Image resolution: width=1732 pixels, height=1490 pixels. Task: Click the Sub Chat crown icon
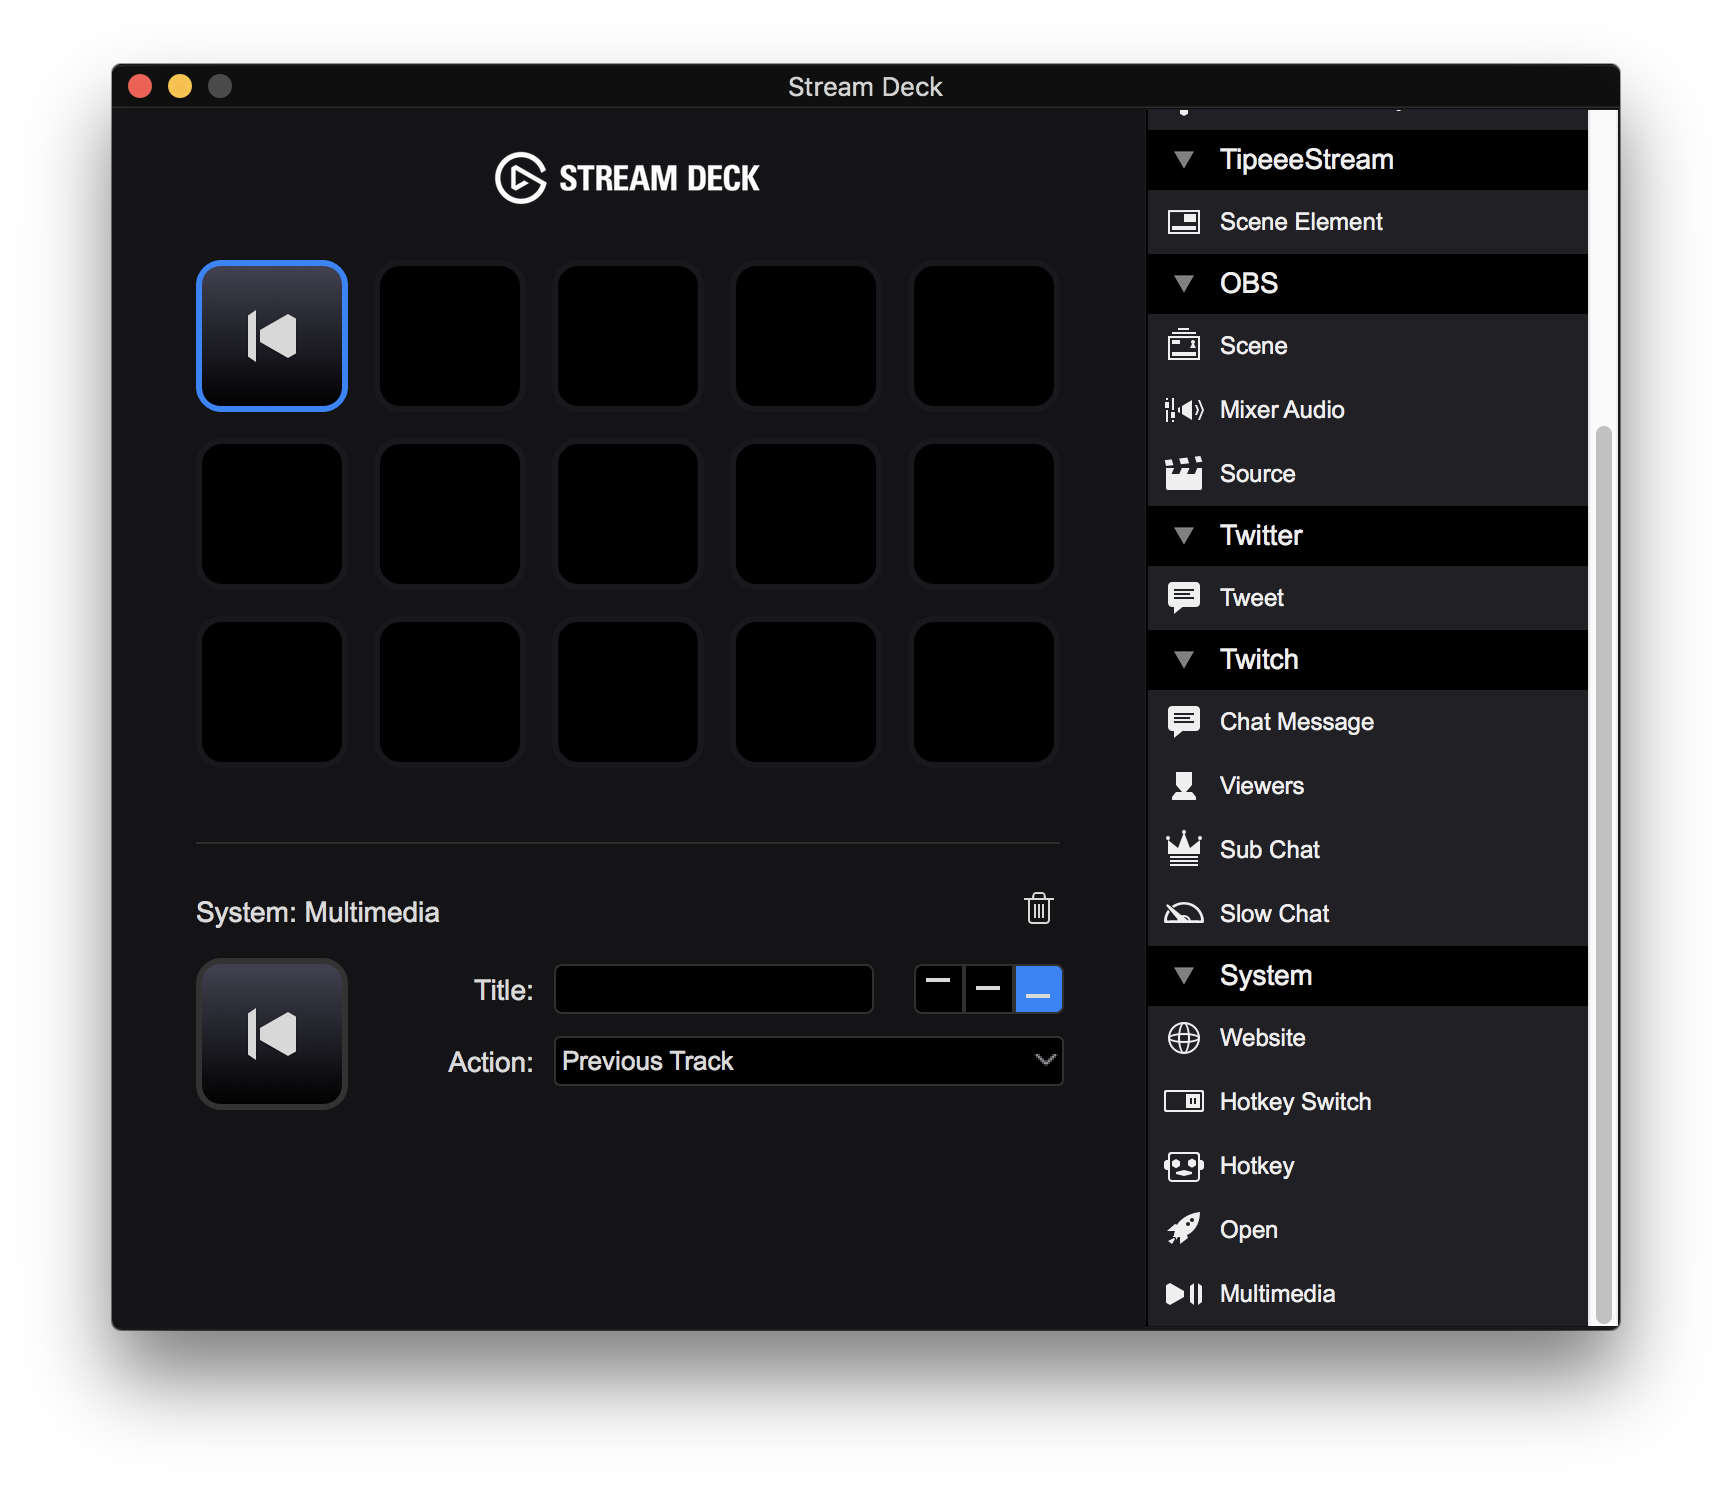pyautogui.click(x=1184, y=849)
